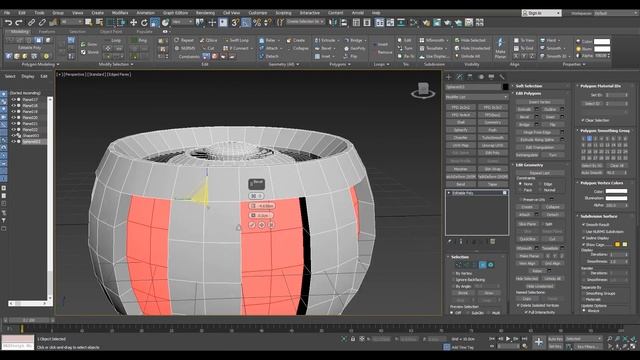Screen dimensions: 640x360
Task: Click the Swift Loop ribbon button
Action: [236, 40]
